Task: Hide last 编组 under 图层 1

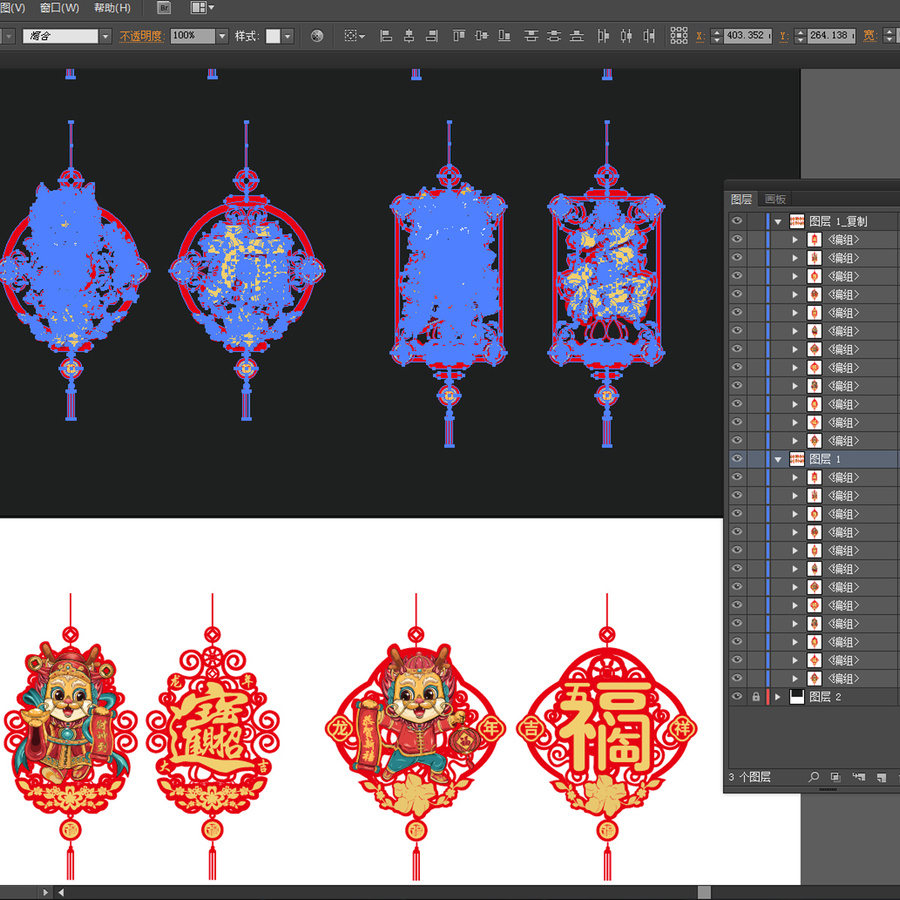Action: coord(737,678)
